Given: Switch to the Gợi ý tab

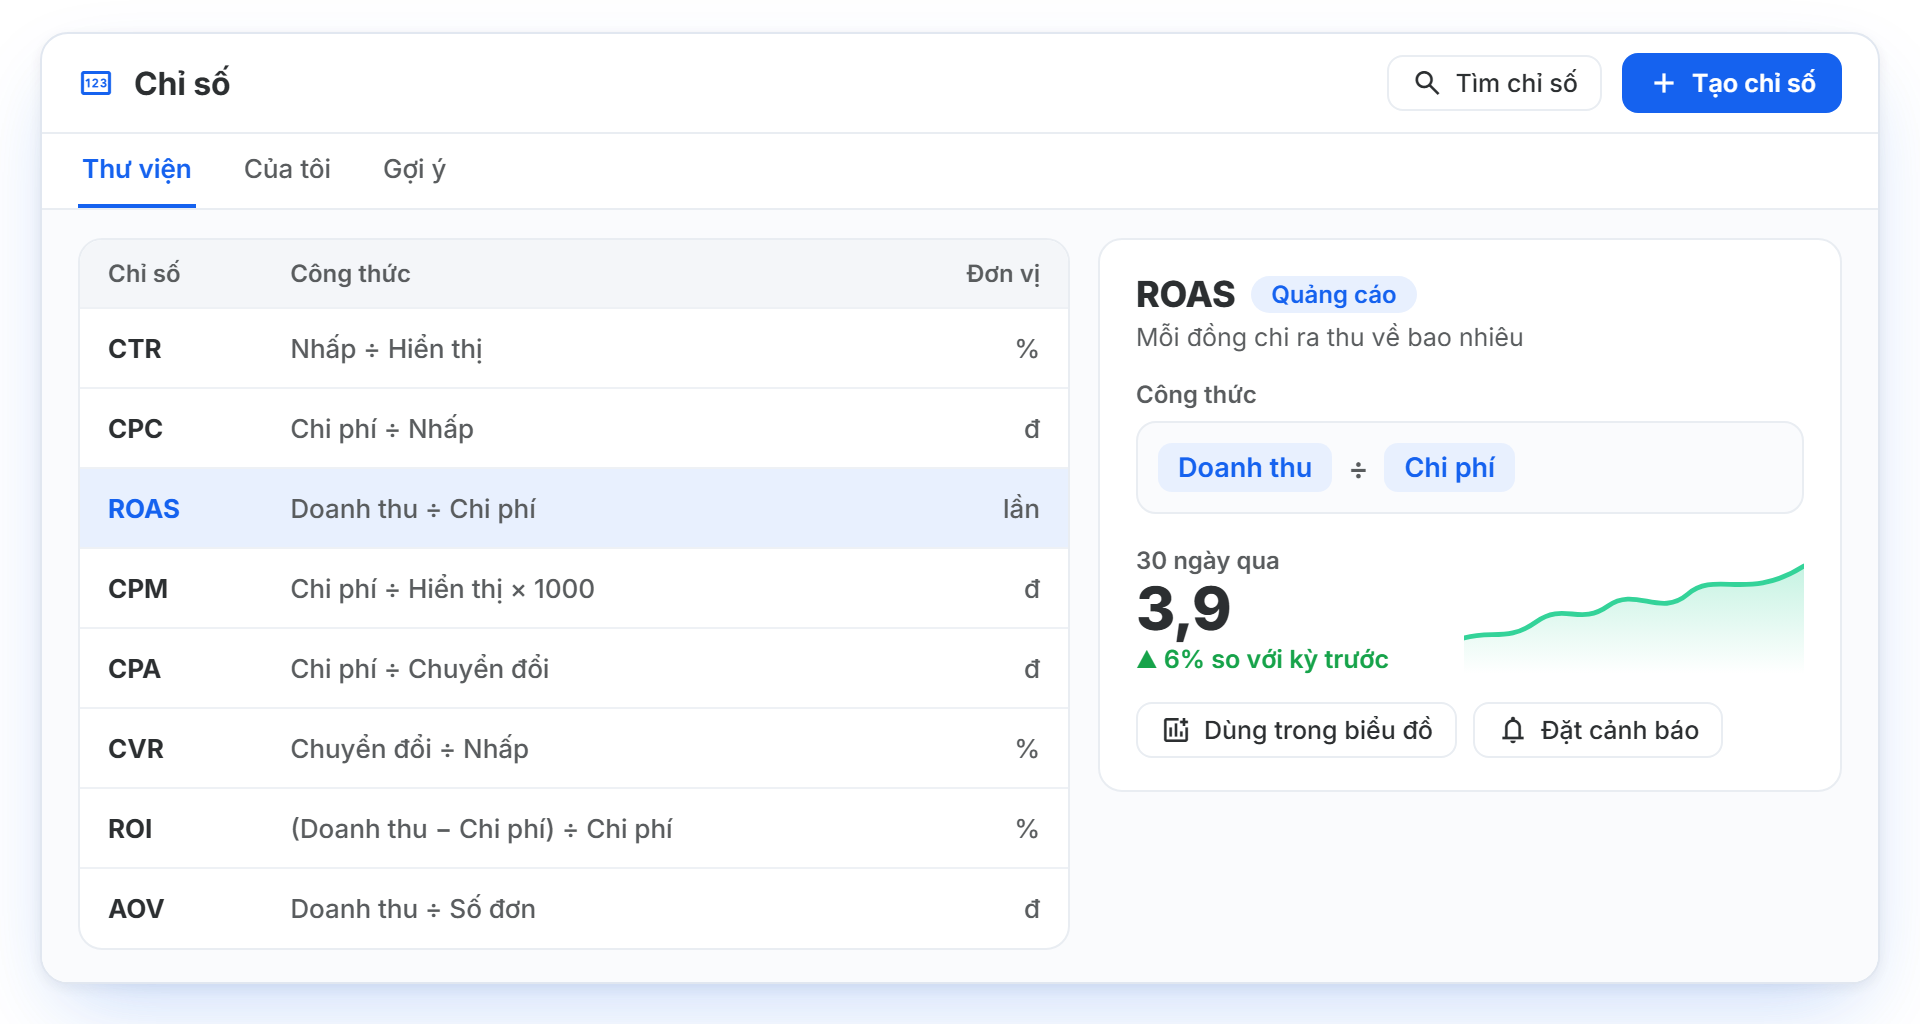Looking at the screenshot, I should 414,169.
